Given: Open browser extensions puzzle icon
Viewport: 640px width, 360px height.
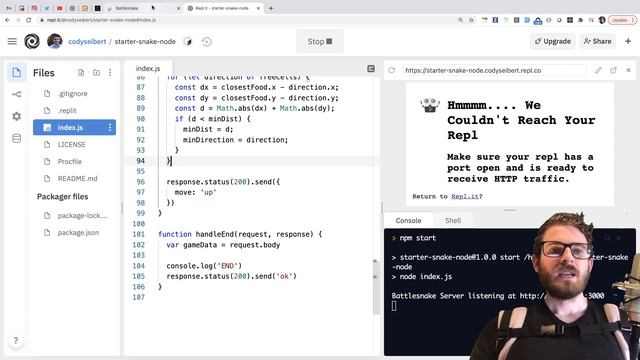Looking at the screenshot, I should tap(580, 20).
